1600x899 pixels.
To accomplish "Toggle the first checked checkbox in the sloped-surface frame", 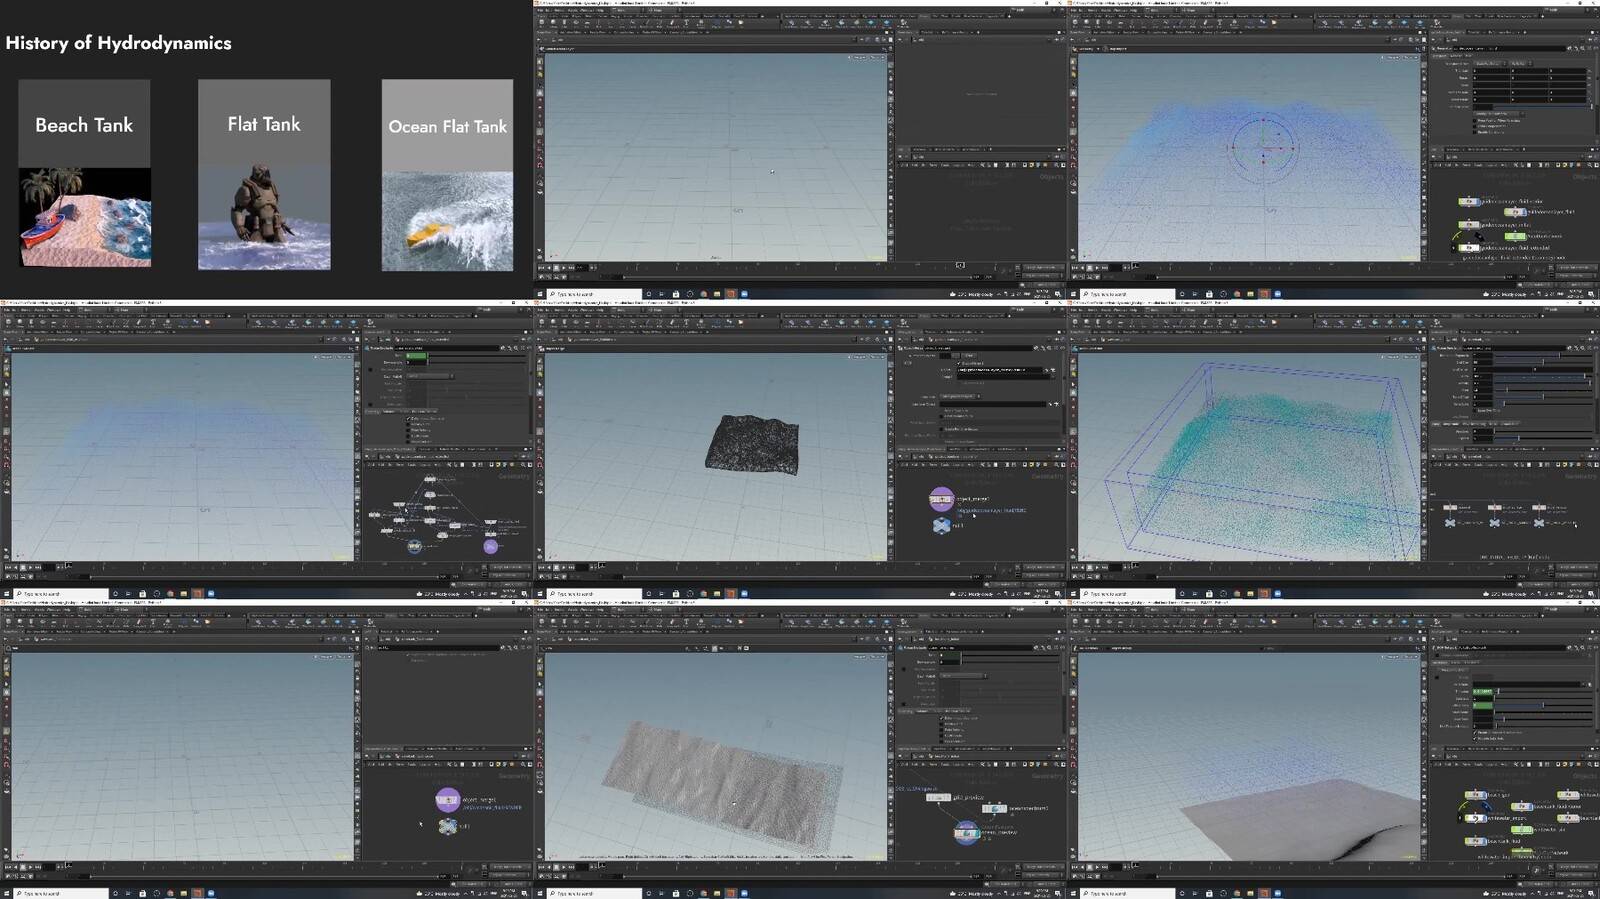I will (1477, 732).
